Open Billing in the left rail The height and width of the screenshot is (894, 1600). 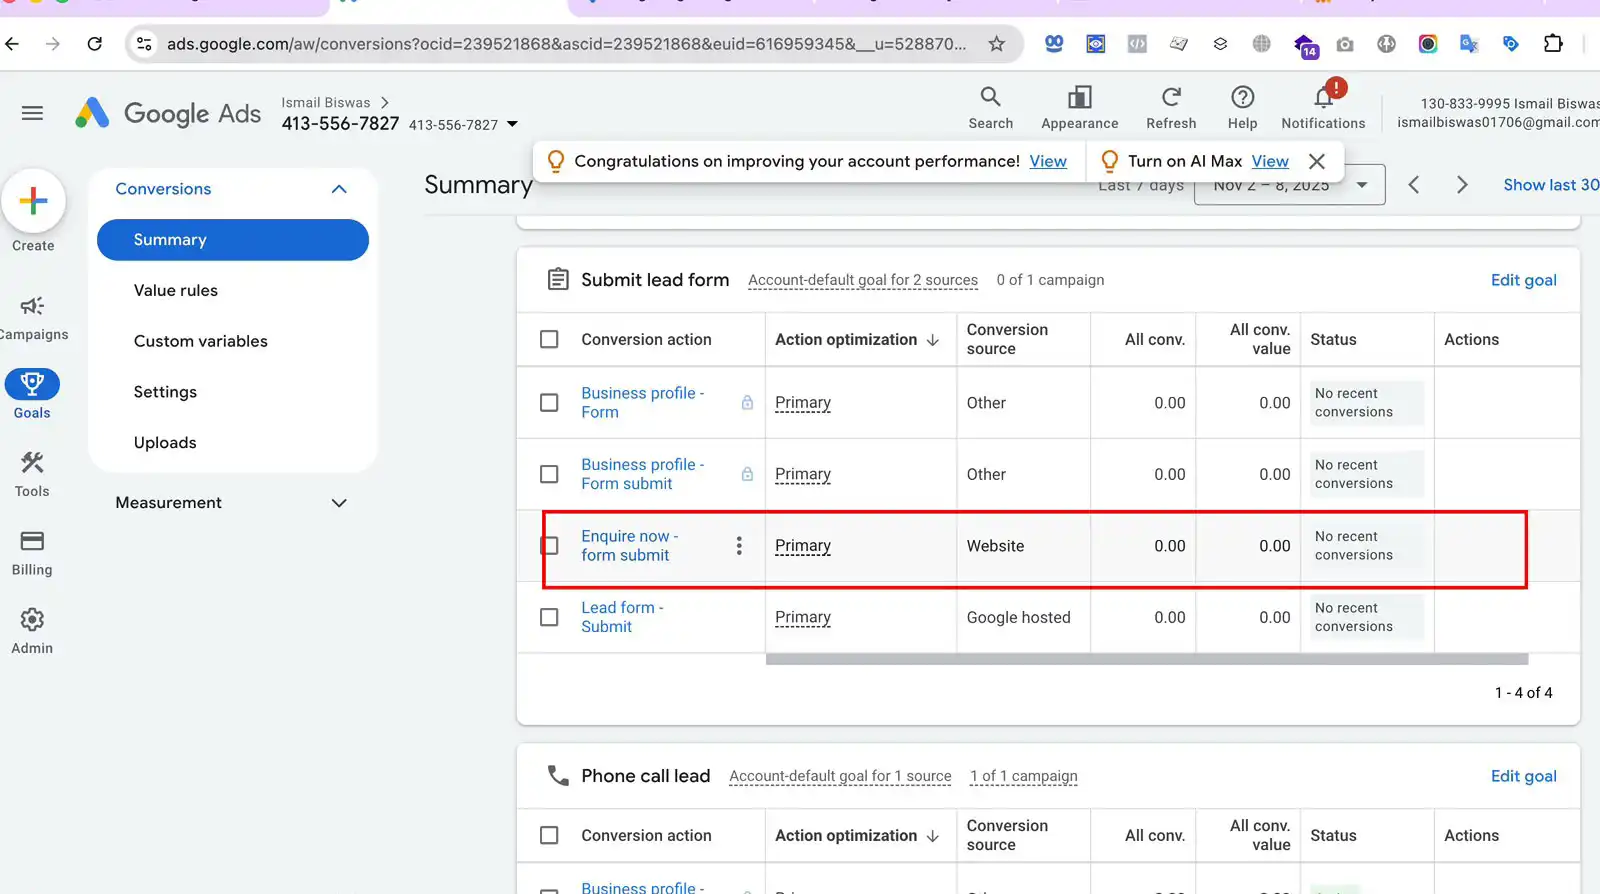(32, 553)
